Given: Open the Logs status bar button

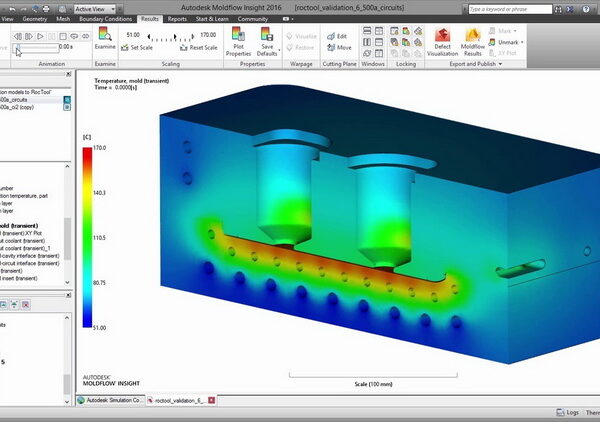Looking at the screenshot, I should click(568, 412).
